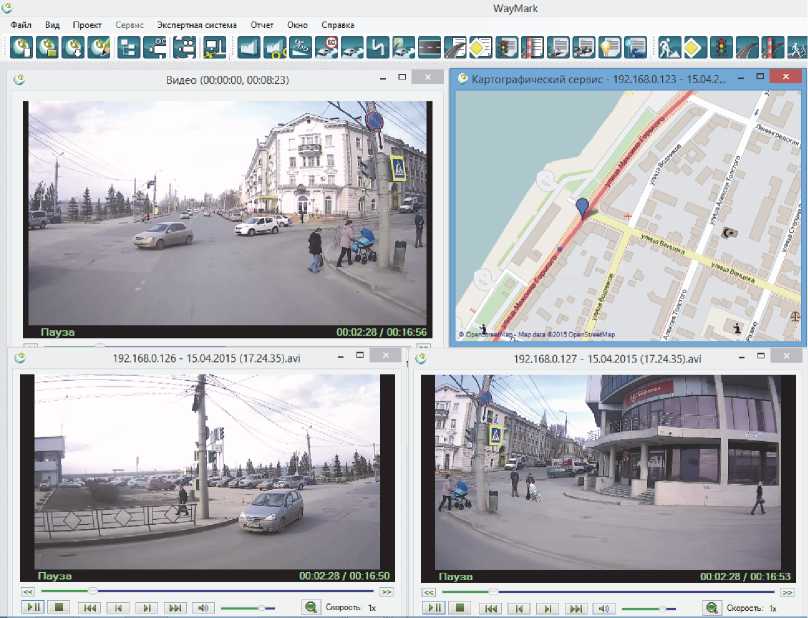Click the traffic light toolbar icon
808x618 pixels.
click(x=719, y=46)
